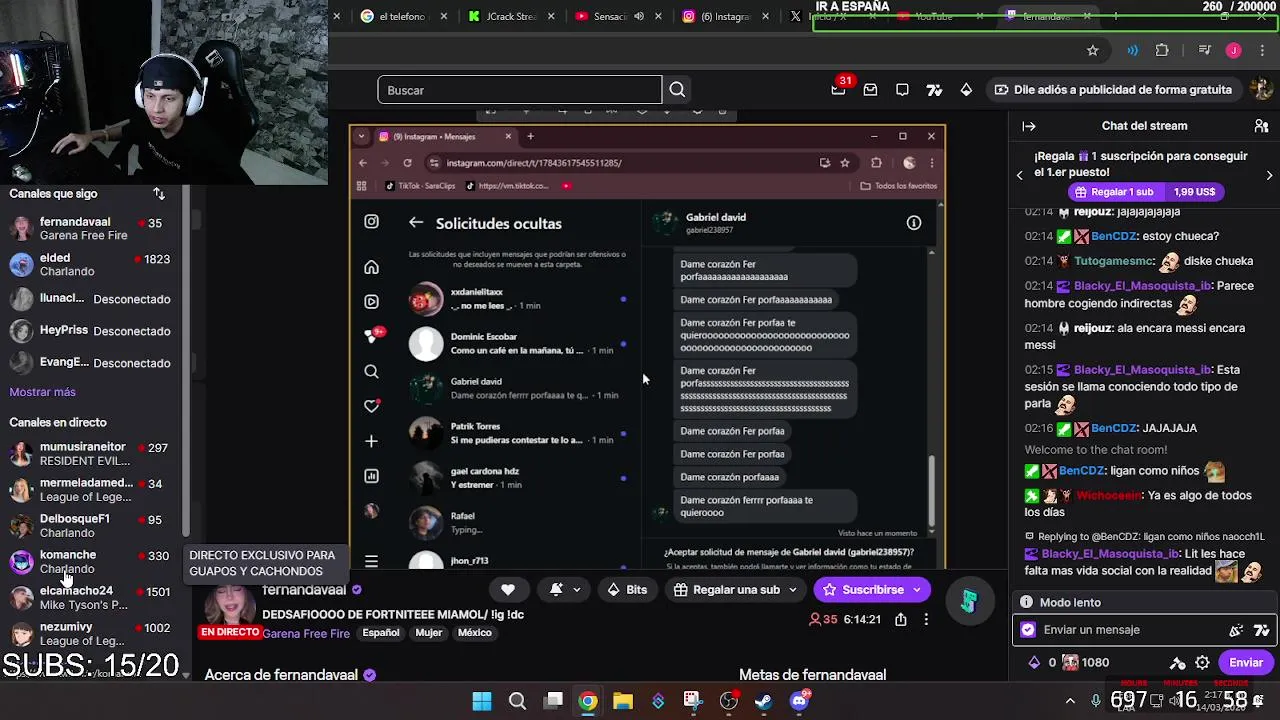This screenshot has height=720, width=1280.
Task: Open Chrome profile avatar J
Action: 1233,50
